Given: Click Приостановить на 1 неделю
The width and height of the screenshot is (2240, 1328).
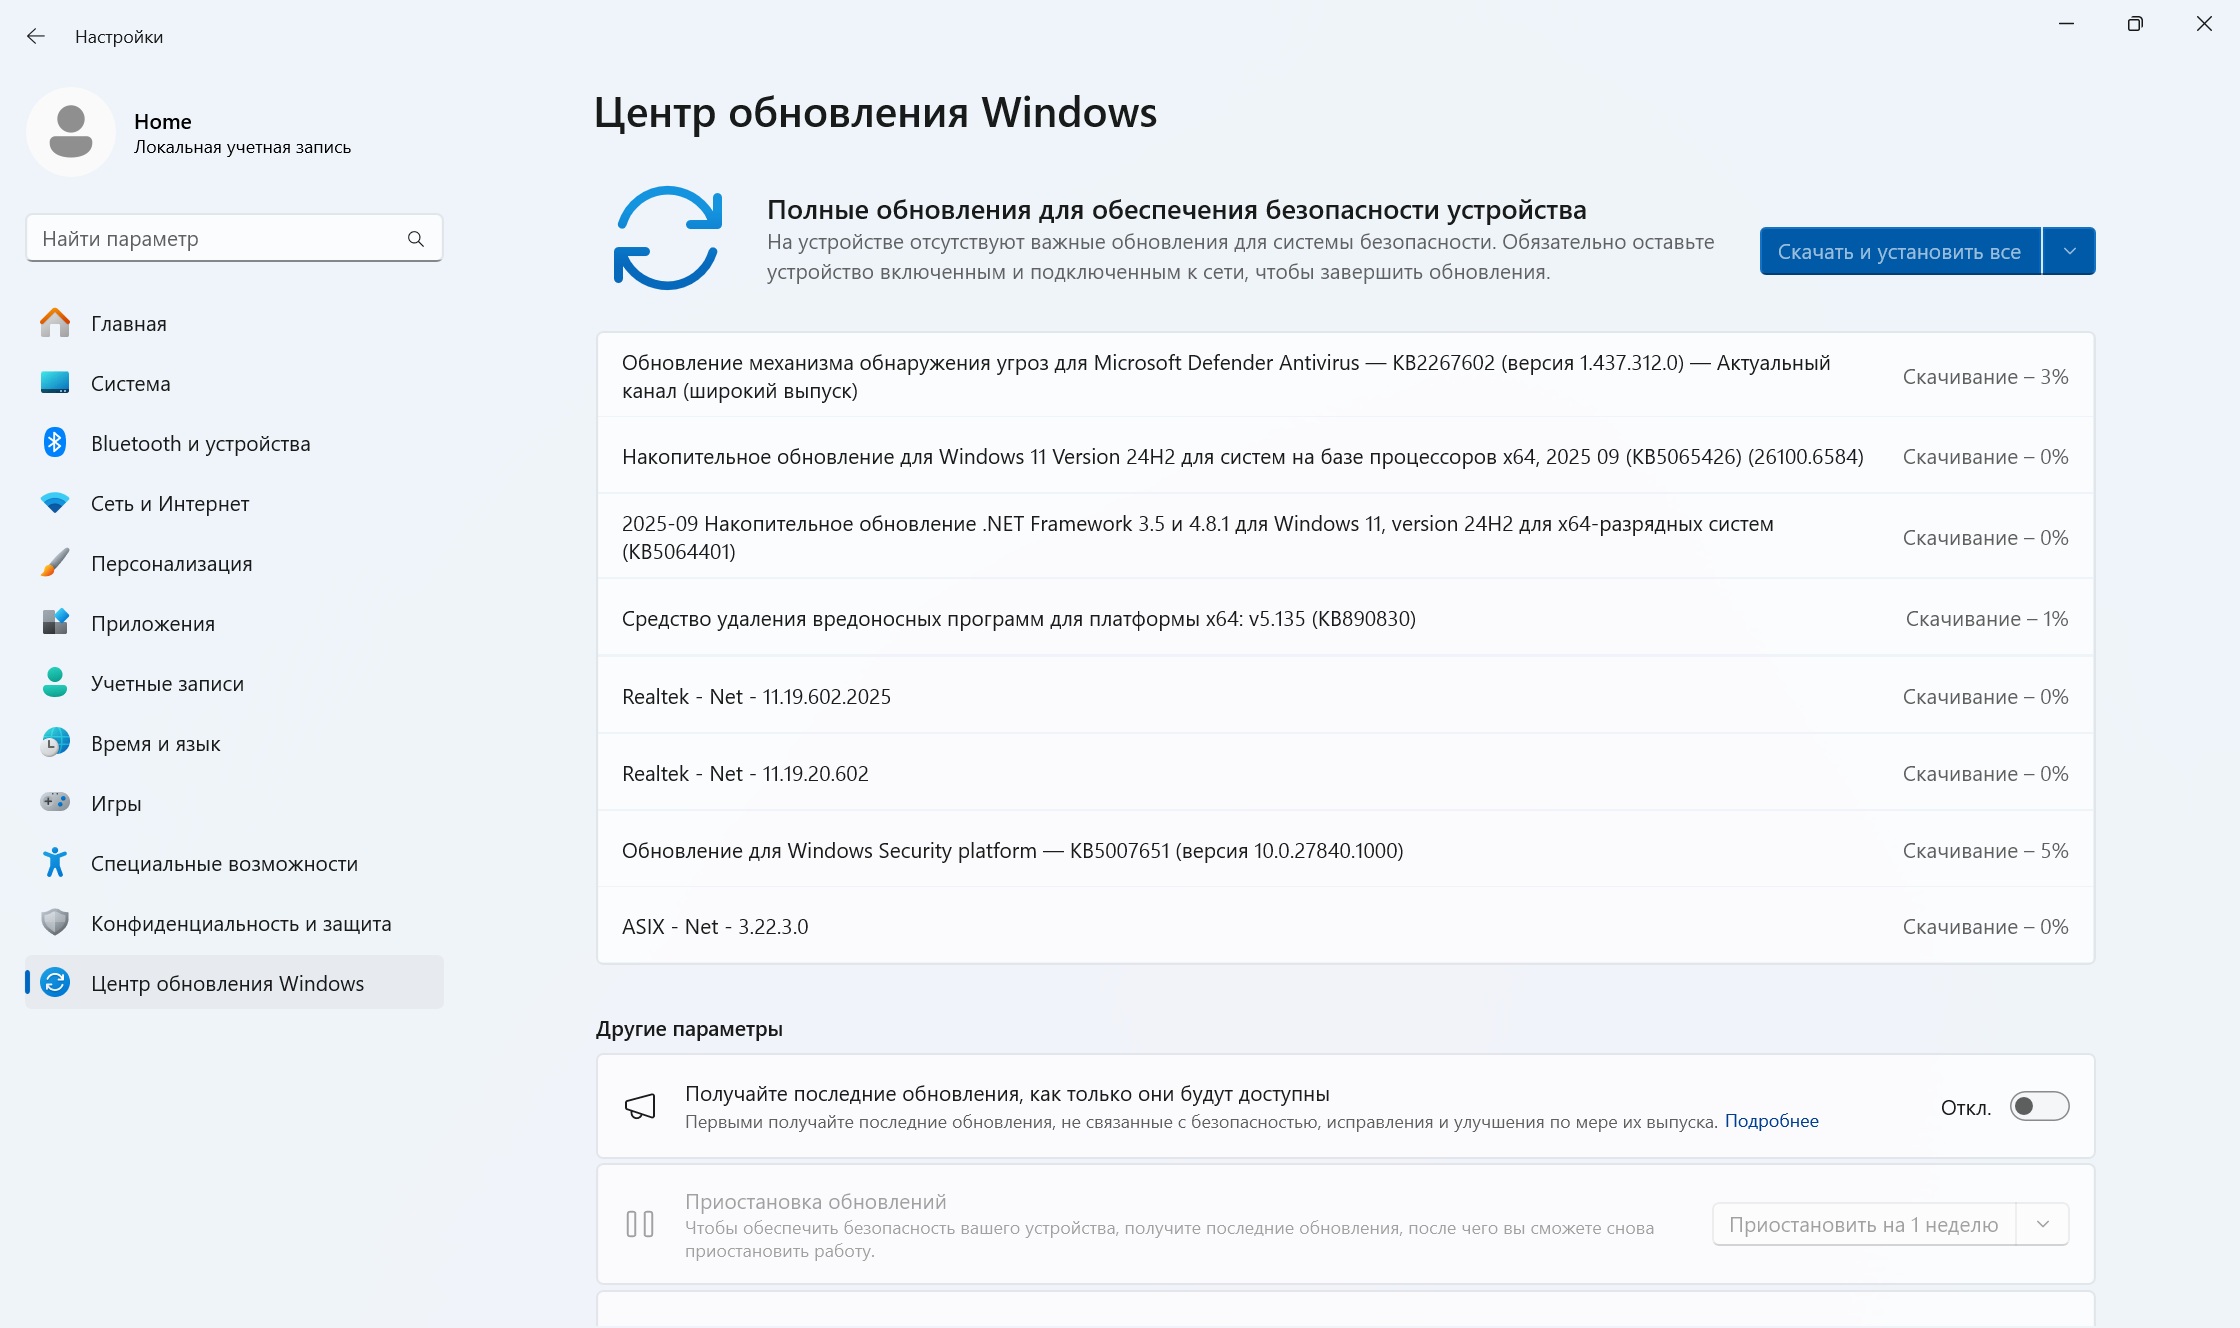Looking at the screenshot, I should 1864,1224.
